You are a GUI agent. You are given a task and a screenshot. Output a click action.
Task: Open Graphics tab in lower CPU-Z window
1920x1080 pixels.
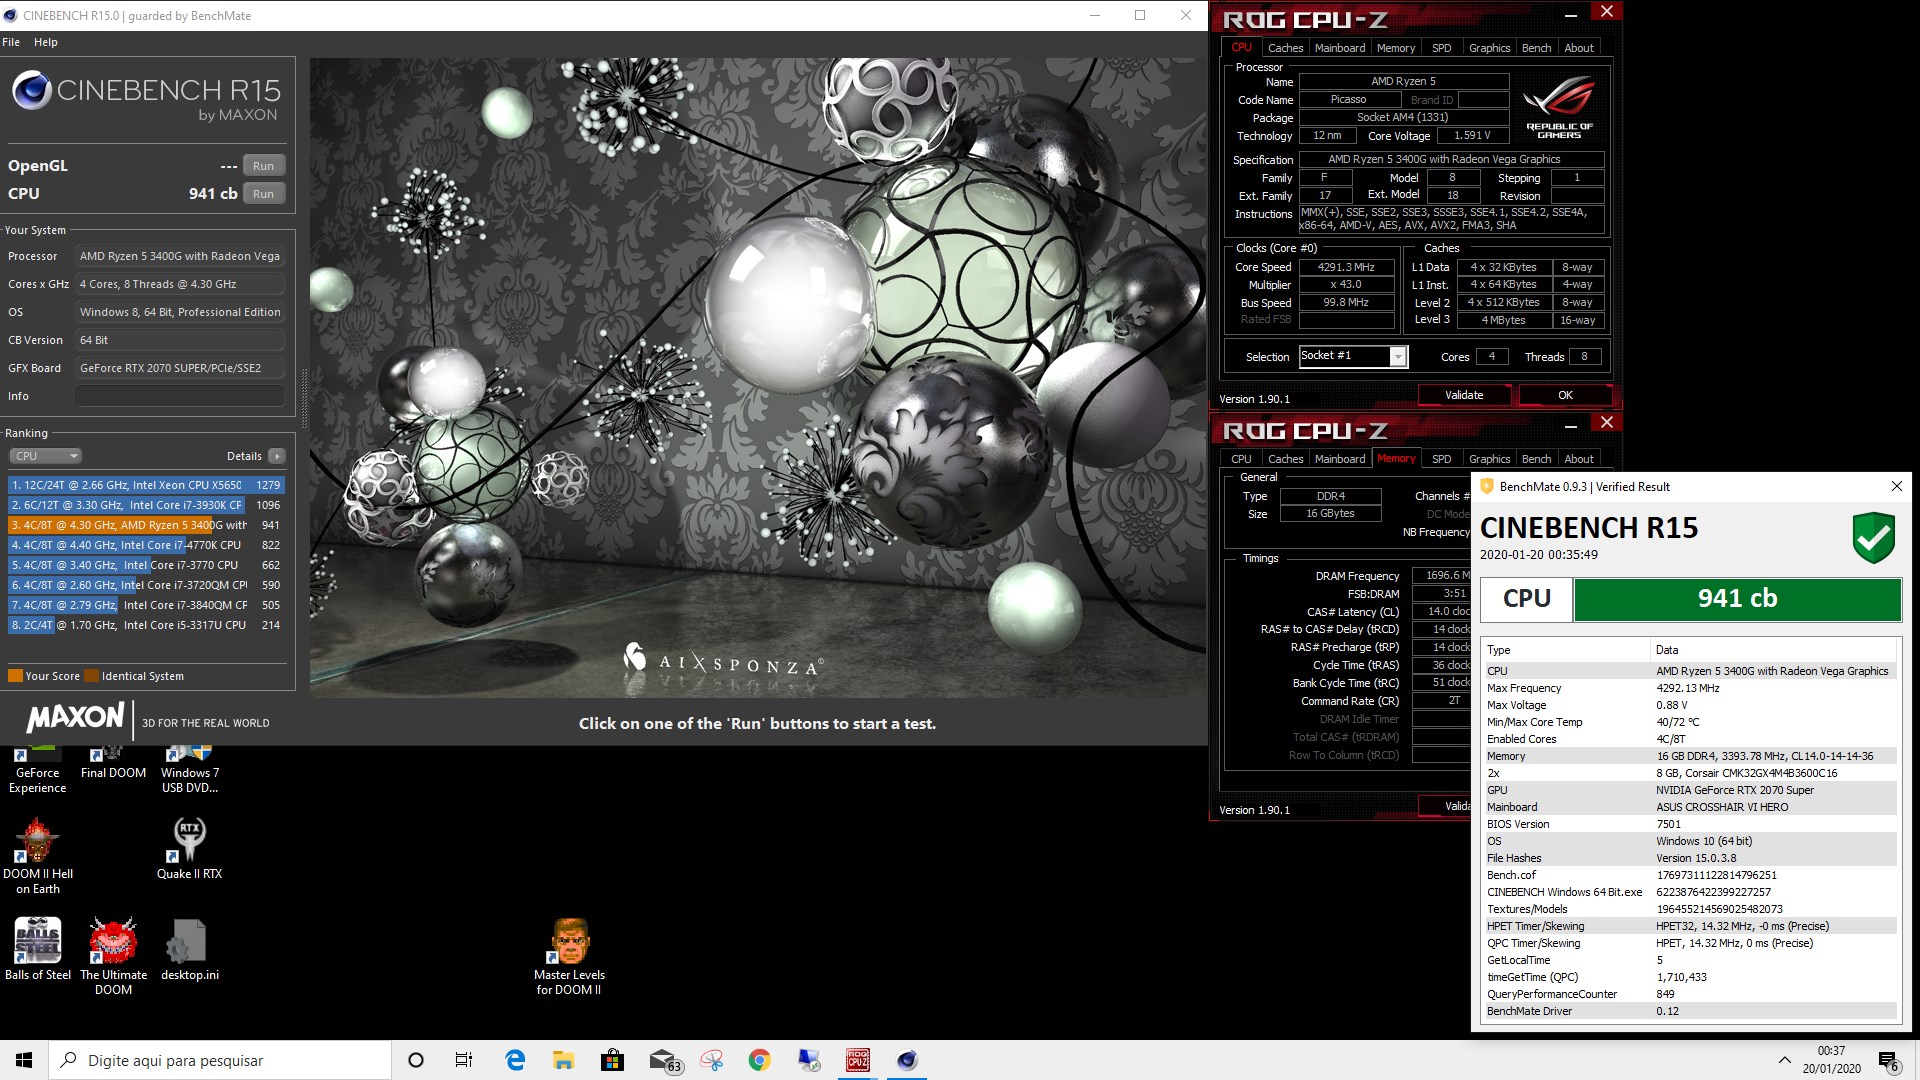[1489, 459]
